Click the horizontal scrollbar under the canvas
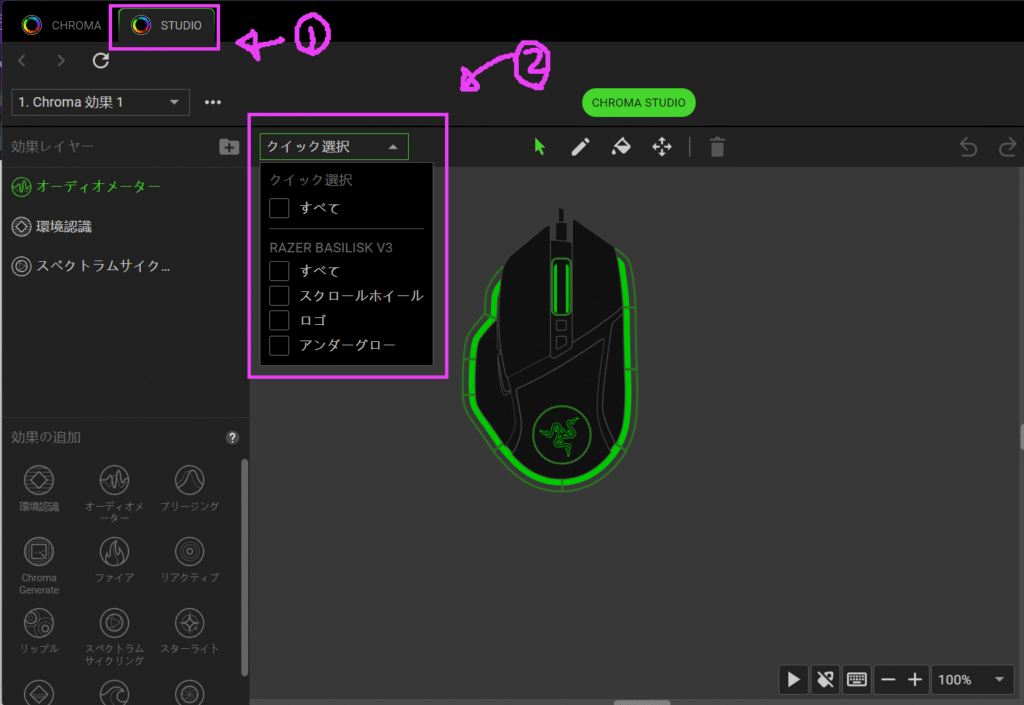The height and width of the screenshot is (705, 1024). coord(642,702)
